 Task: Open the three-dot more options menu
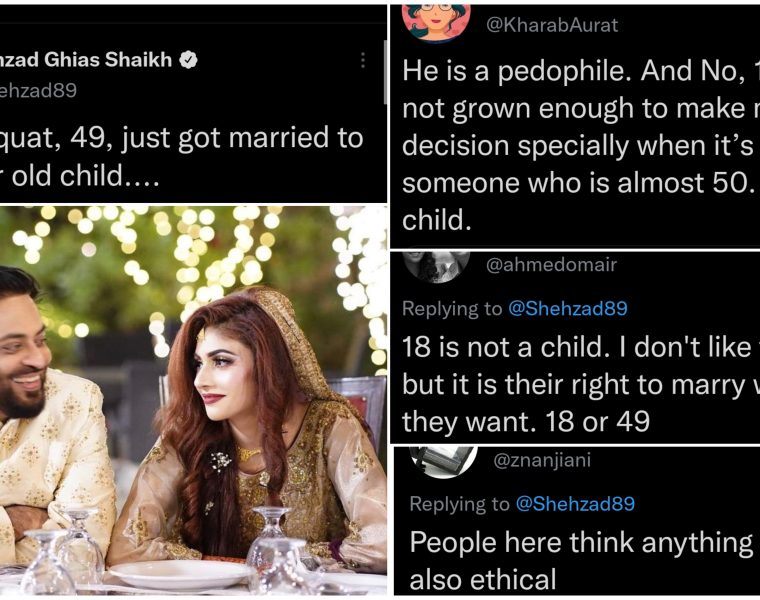pyautogui.click(x=362, y=60)
